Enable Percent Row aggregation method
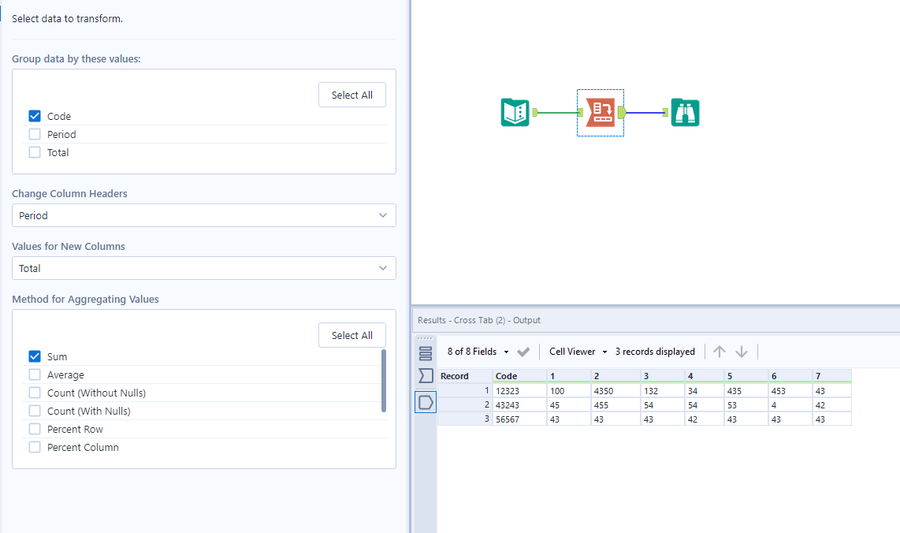Viewport: 900px width, 533px height. coord(34,429)
